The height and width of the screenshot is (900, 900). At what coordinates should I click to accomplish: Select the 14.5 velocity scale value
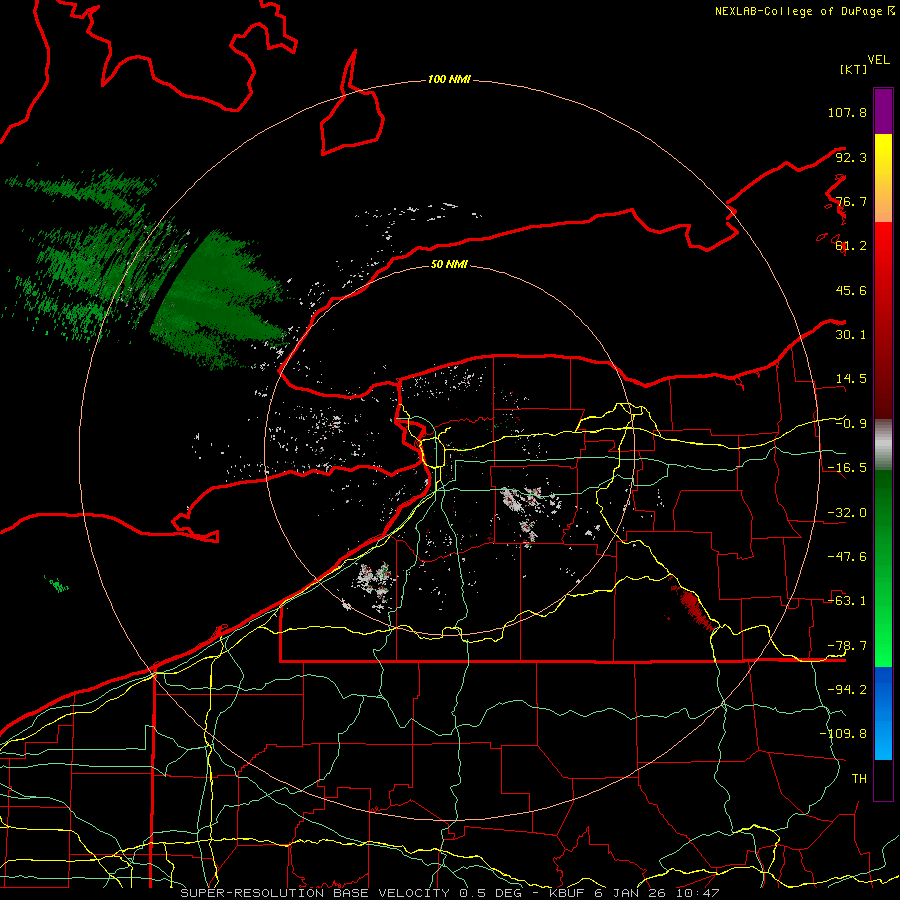point(851,379)
